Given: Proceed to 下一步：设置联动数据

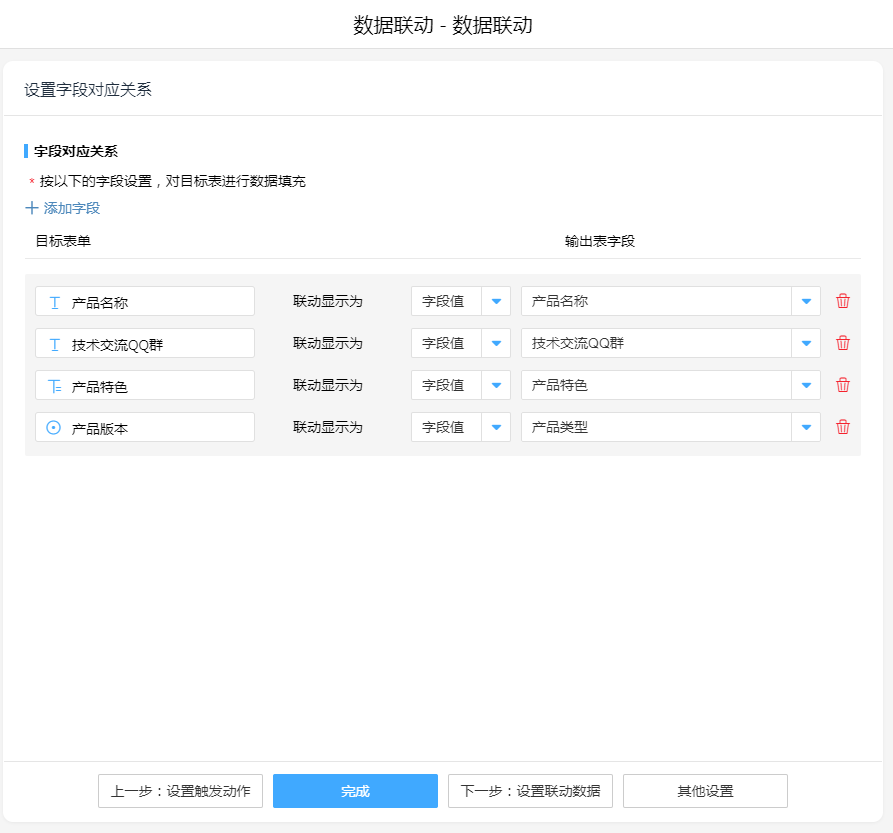Looking at the screenshot, I should point(530,791).
